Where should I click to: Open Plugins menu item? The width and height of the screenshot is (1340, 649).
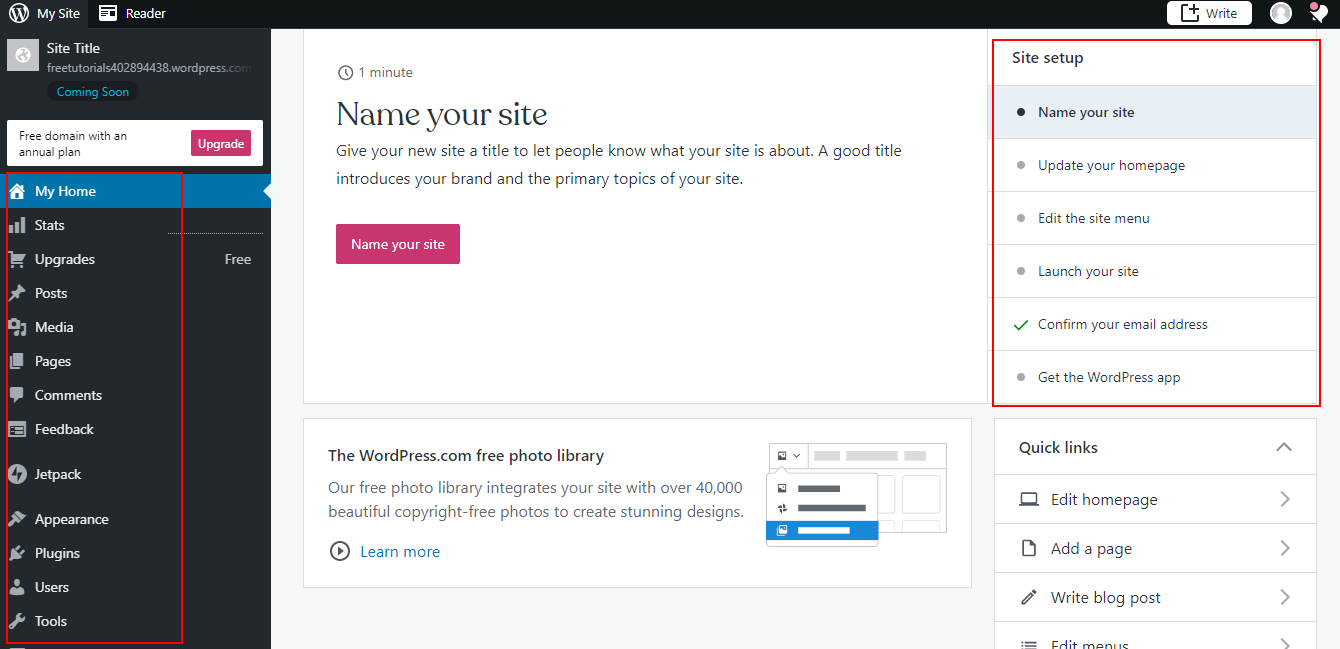tap(135, 553)
